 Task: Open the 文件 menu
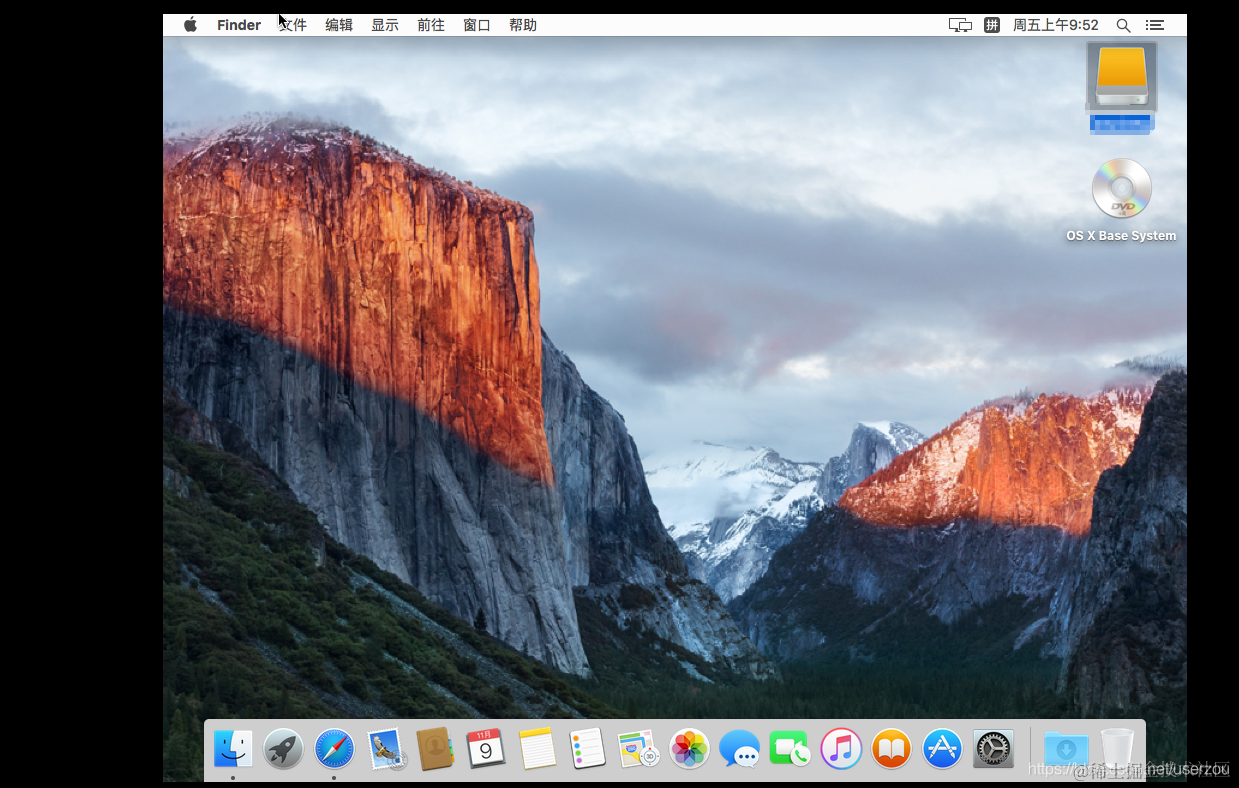pyautogui.click(x=293, y=25)
